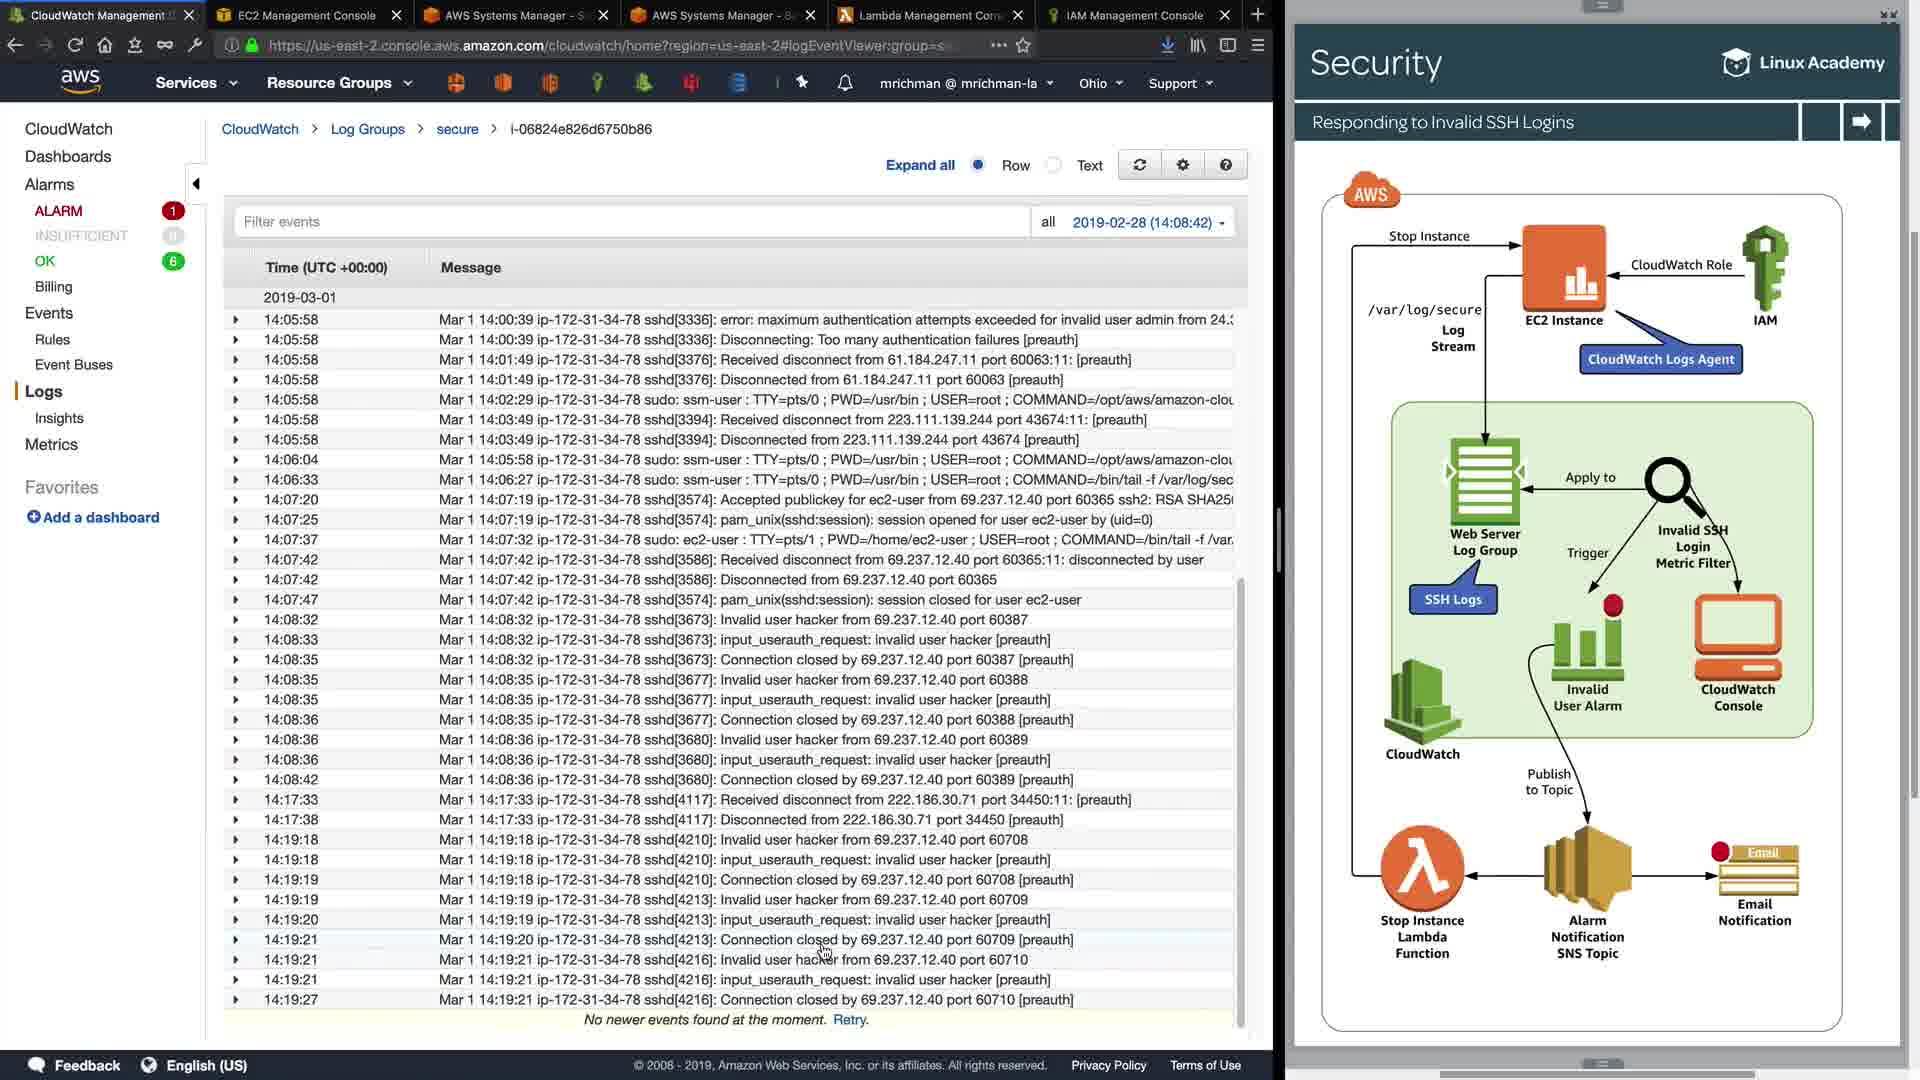1920x1080 pixels.
Task: Bookmark this page with star icon
Action: [x=1023, y=45]
